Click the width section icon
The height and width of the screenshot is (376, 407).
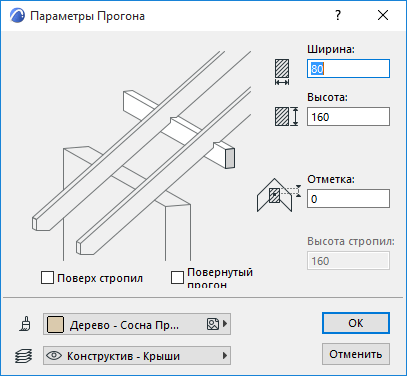tap(282, 72)
